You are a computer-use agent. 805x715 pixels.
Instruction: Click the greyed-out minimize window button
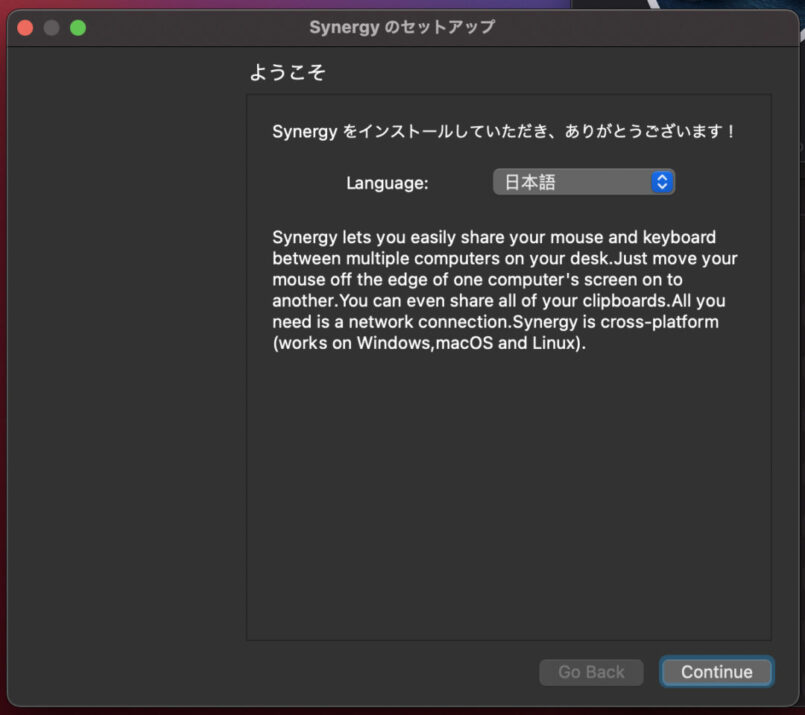pos(51,27)
